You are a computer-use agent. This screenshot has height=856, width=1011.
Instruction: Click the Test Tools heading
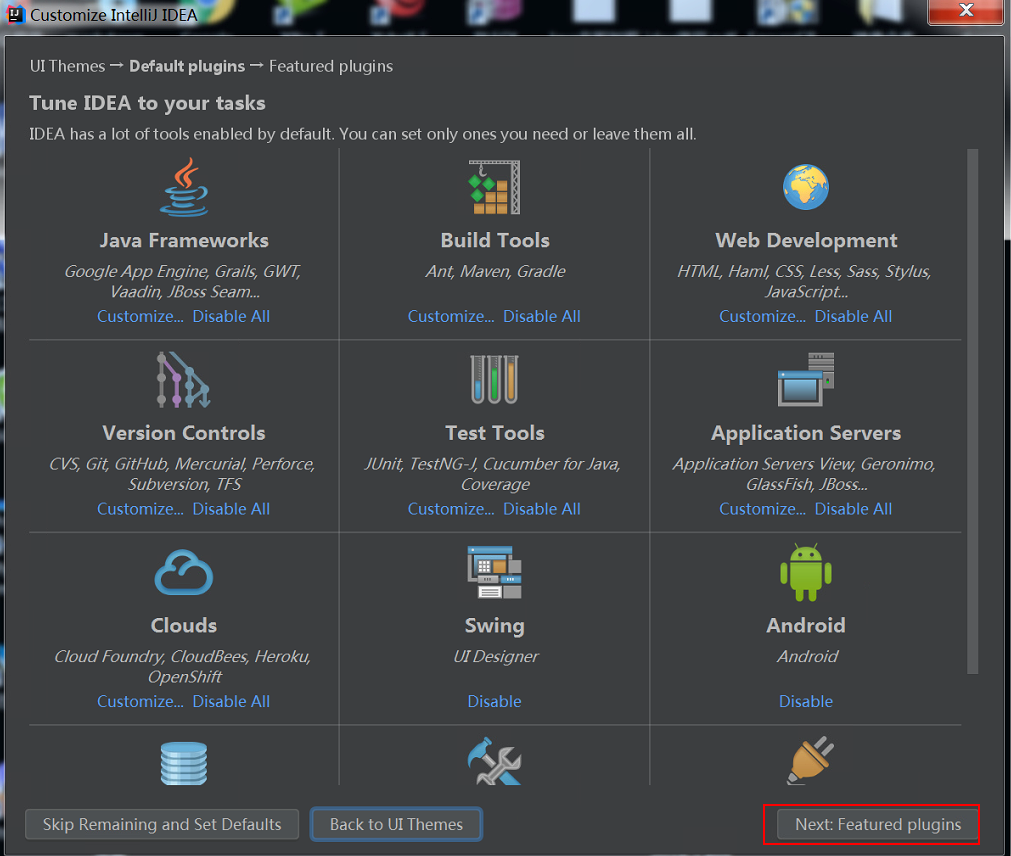[x=495, y=433]
